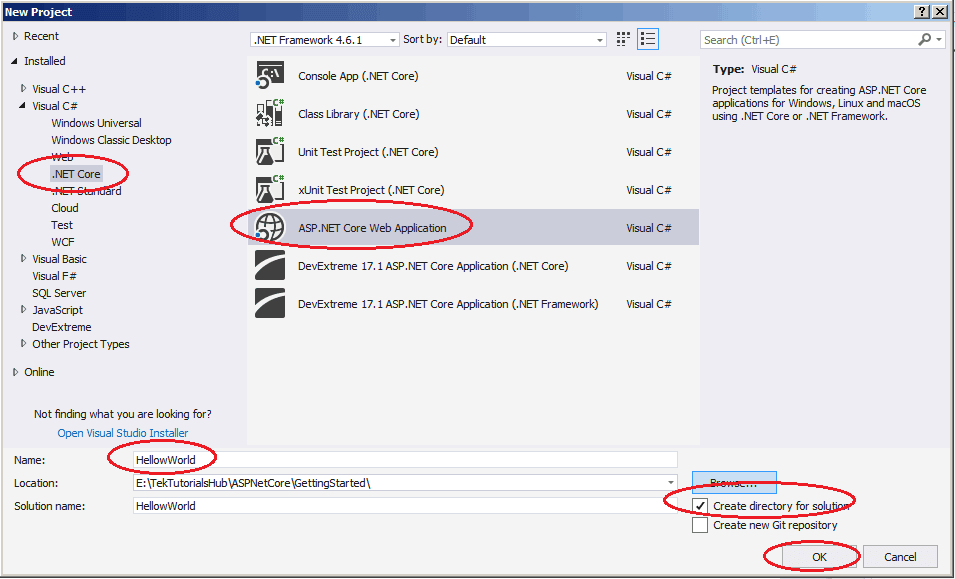Open the search options dropdown arrow
The image size is (955, 579).
coord(939,40)
